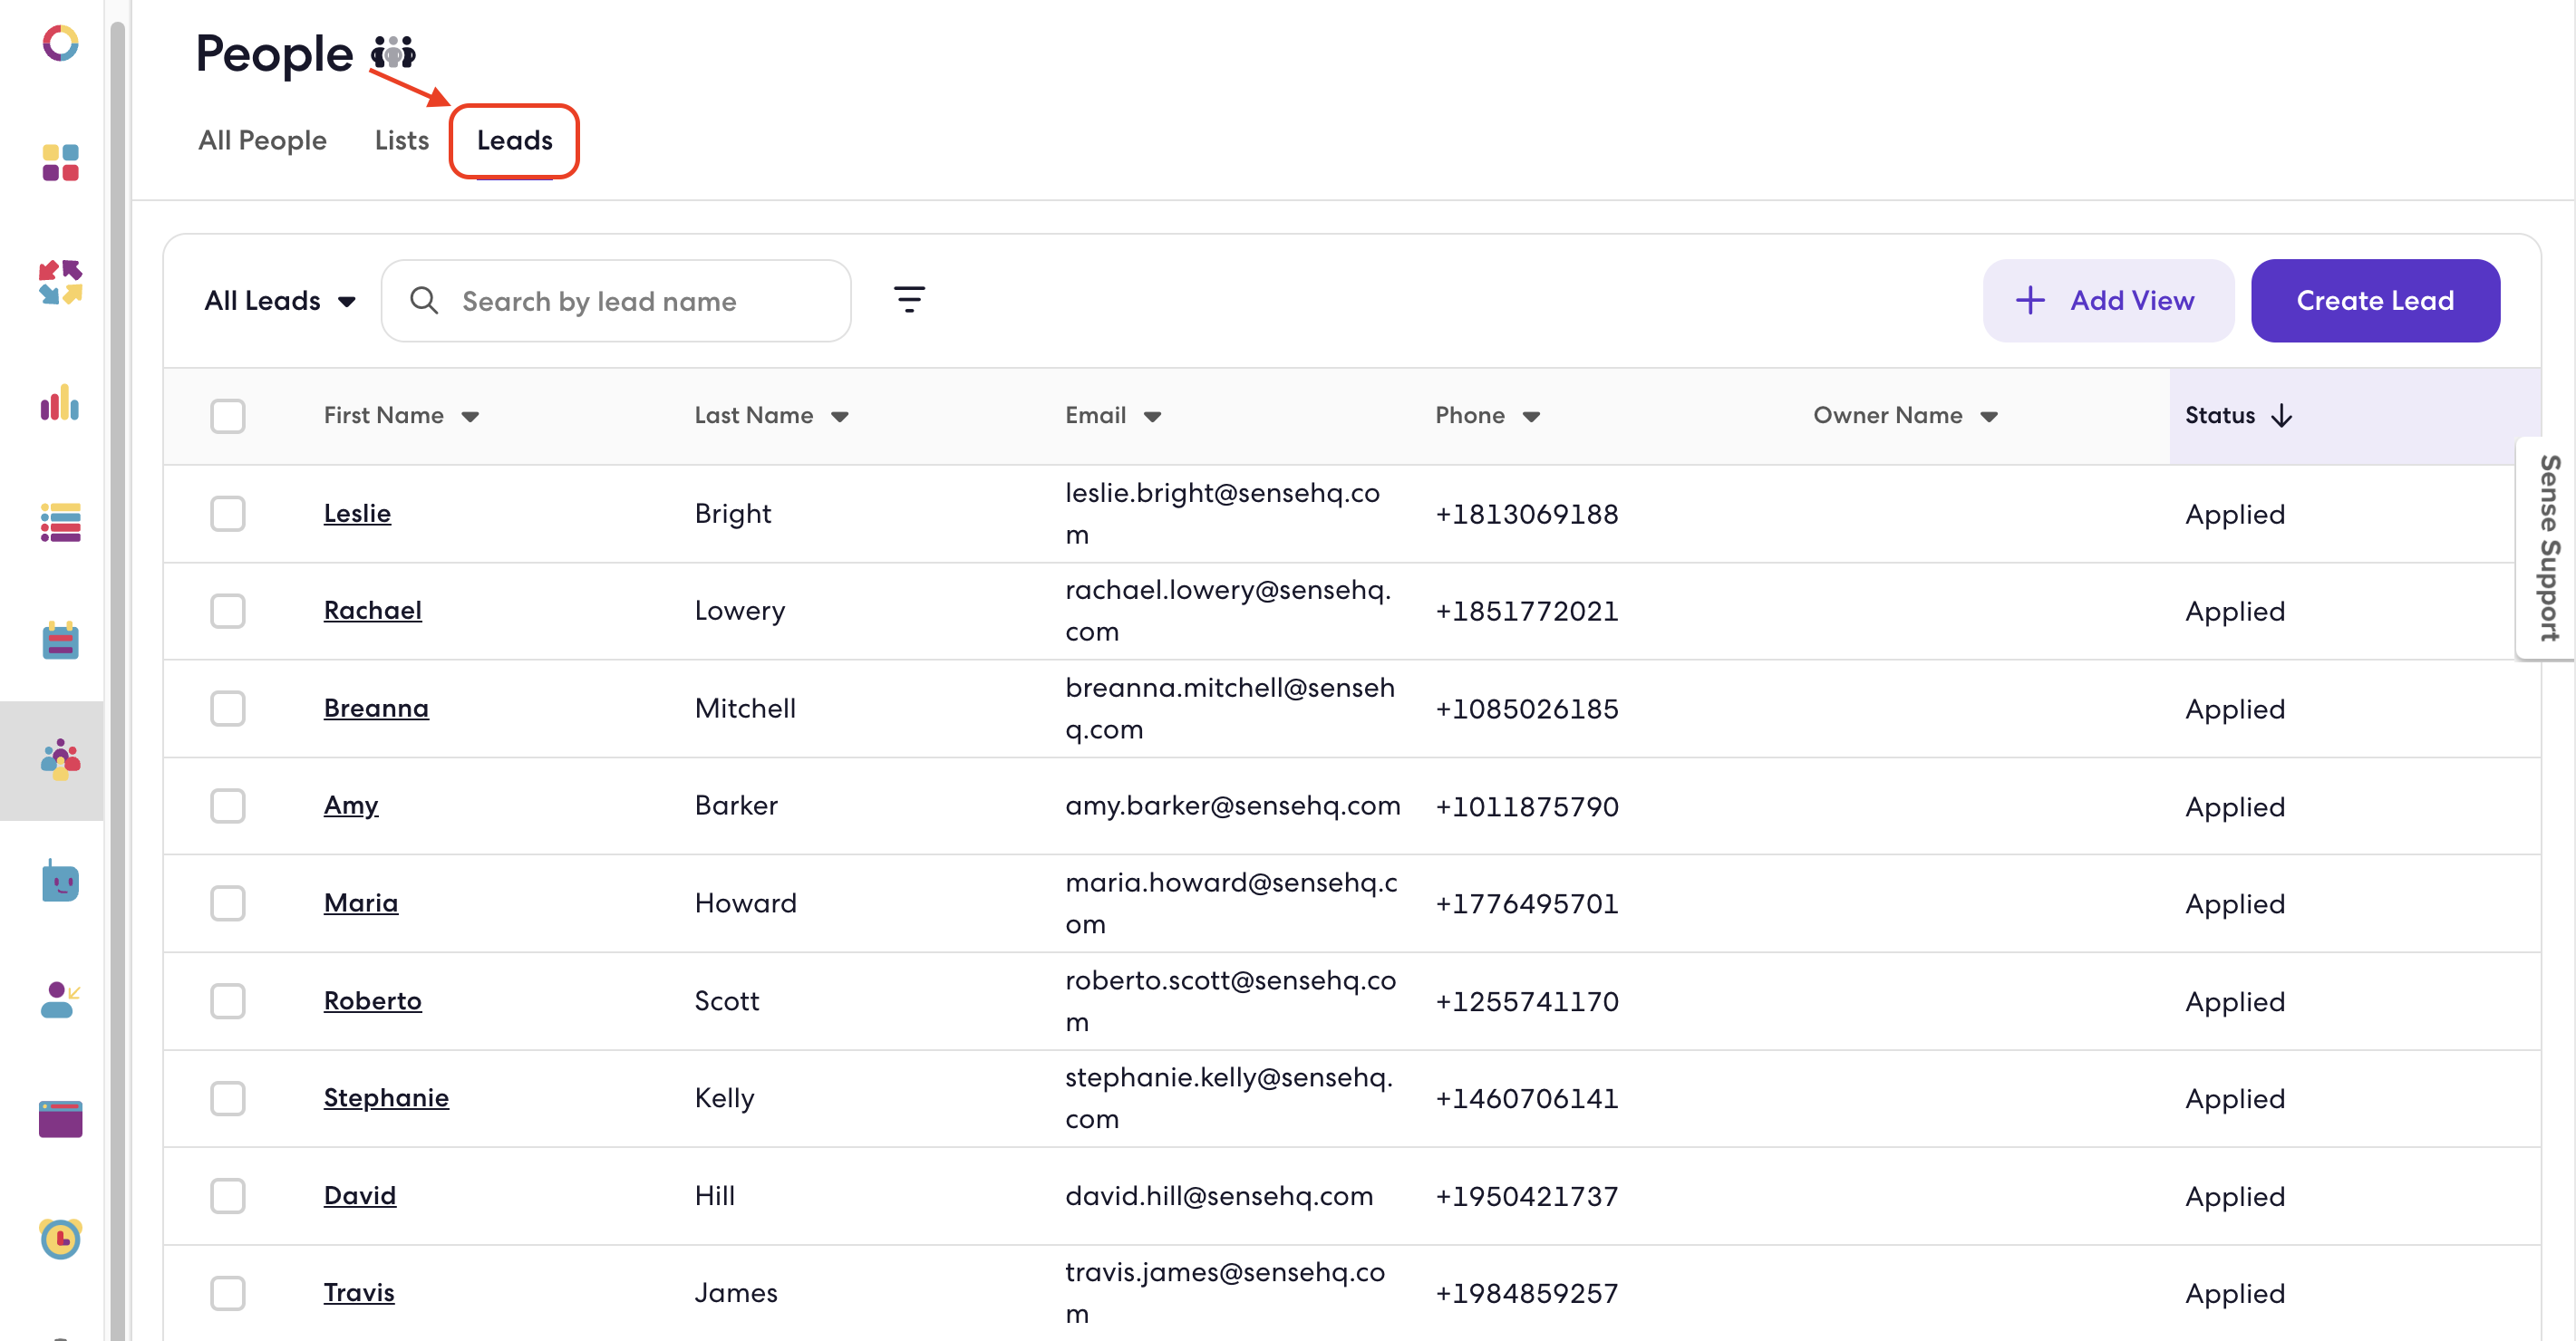Open the chatbot face sidebar icon
The image size is (2576, 1341).
[x=60, y=880]
